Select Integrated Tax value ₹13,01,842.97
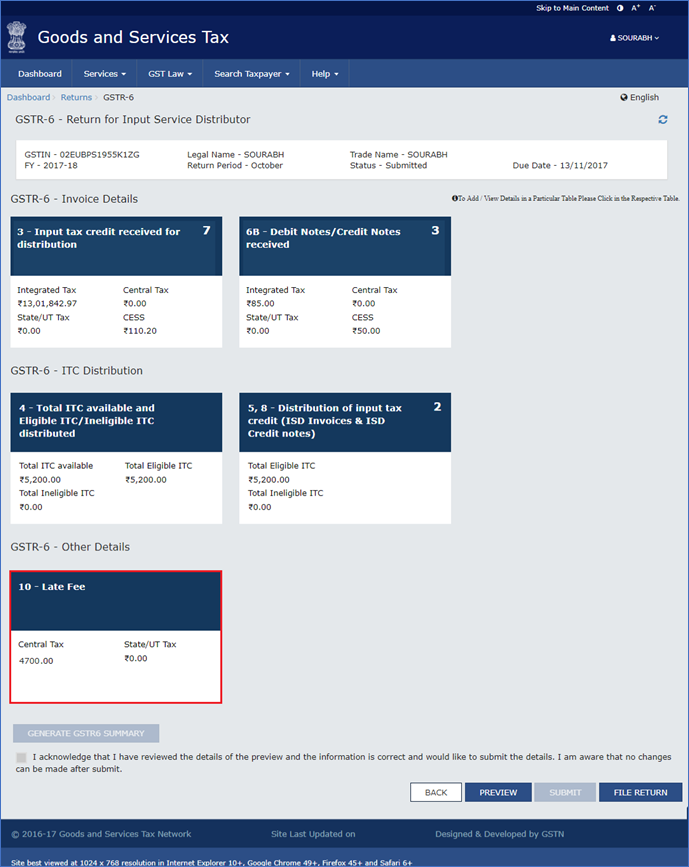This screenshot has width=689, height=867. [x=47, y=304]
